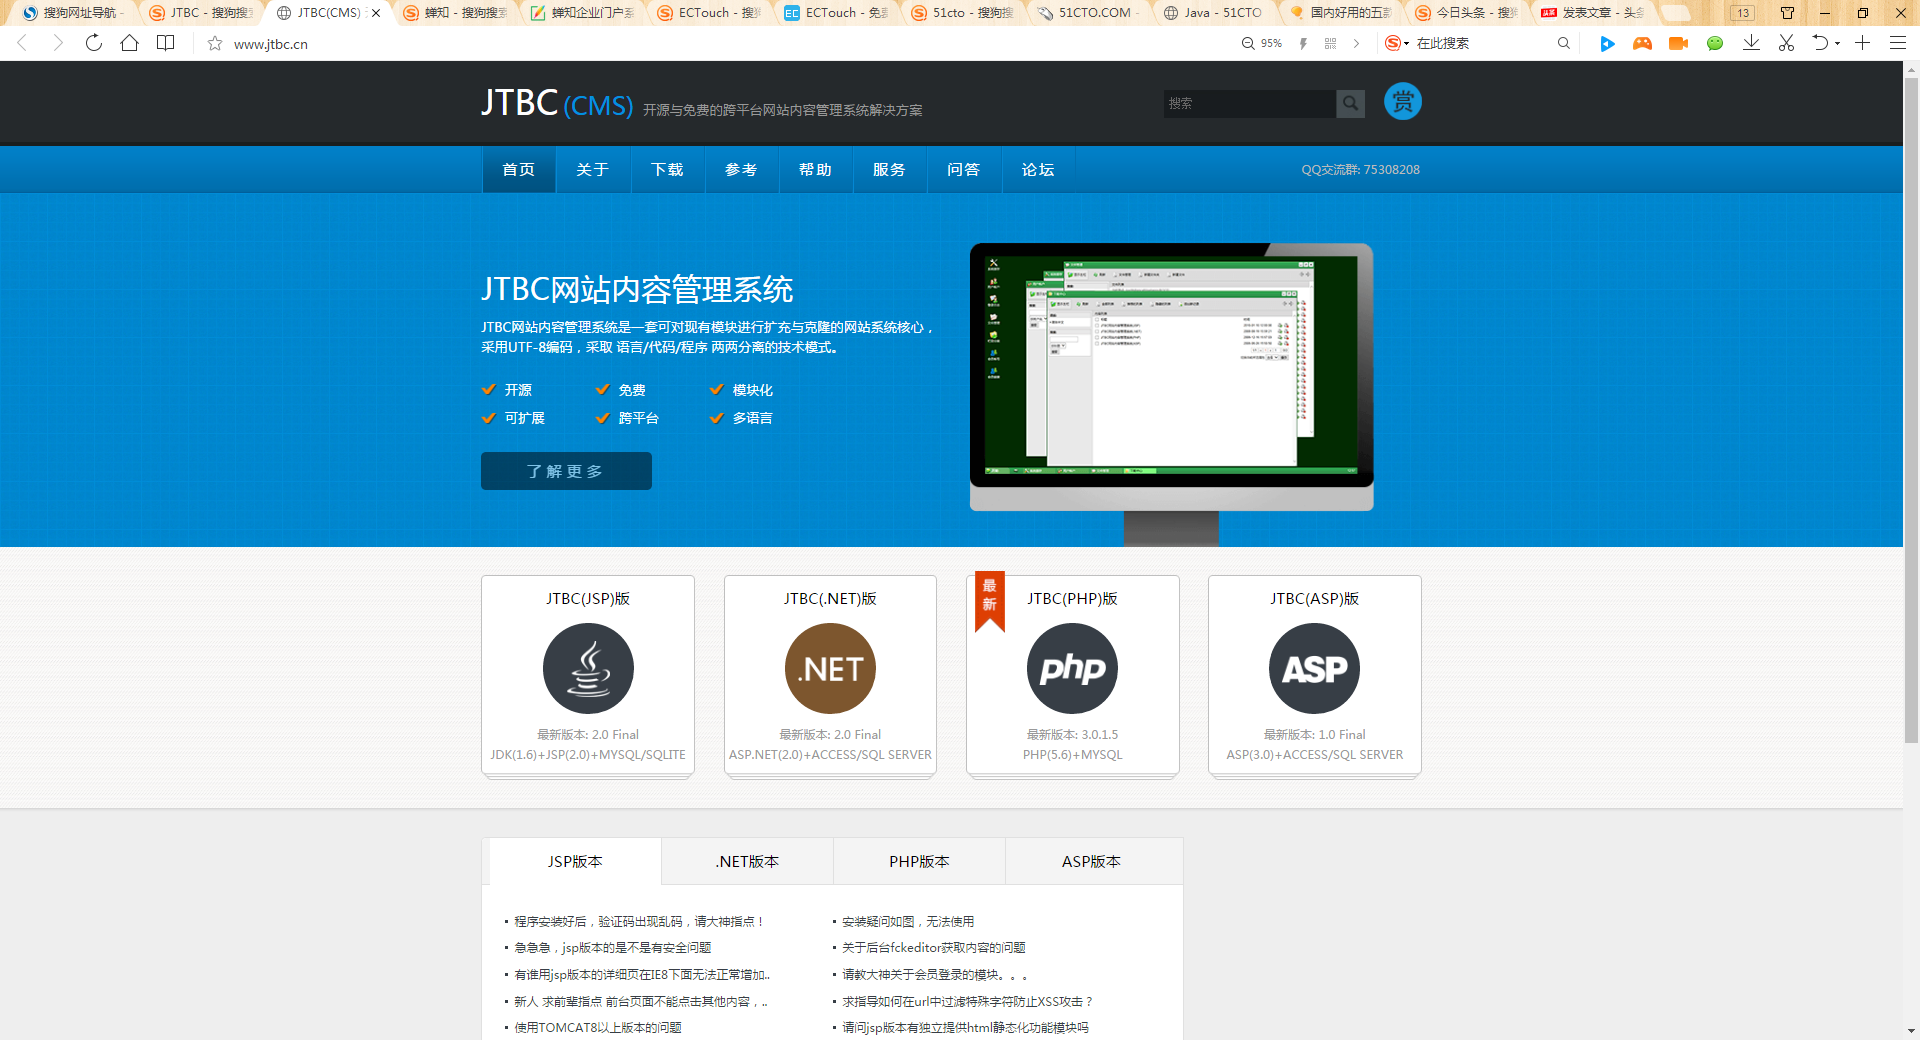Screen dimensions: 1920x1040
Task: Click the ASP circle icon
Action: tap(1314, 668)
